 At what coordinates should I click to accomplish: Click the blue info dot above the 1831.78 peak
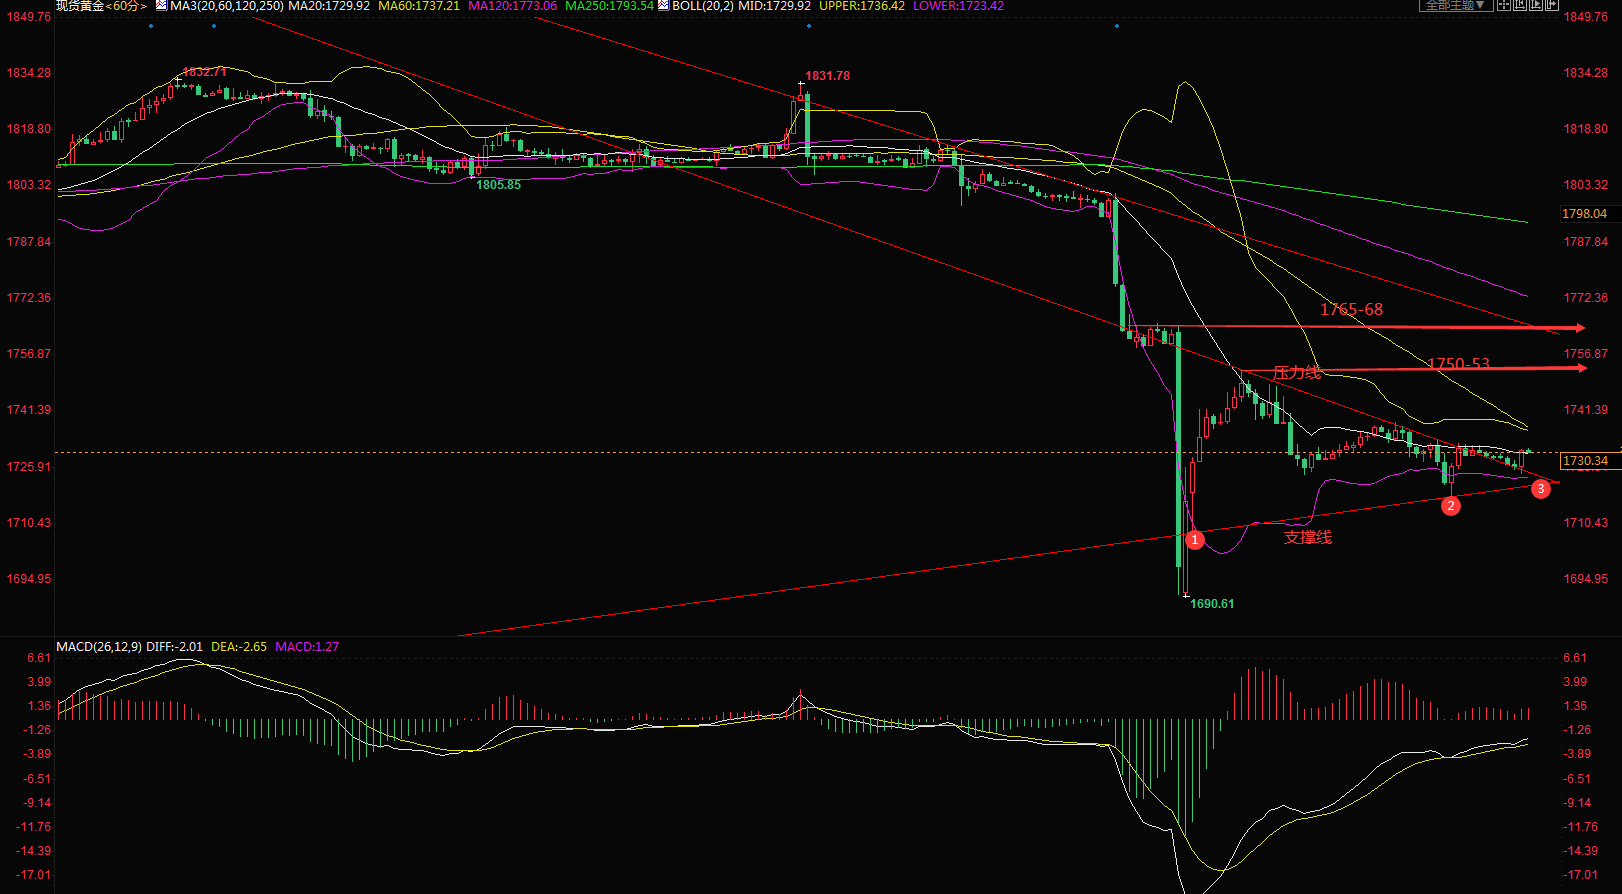tap(809, 26)
